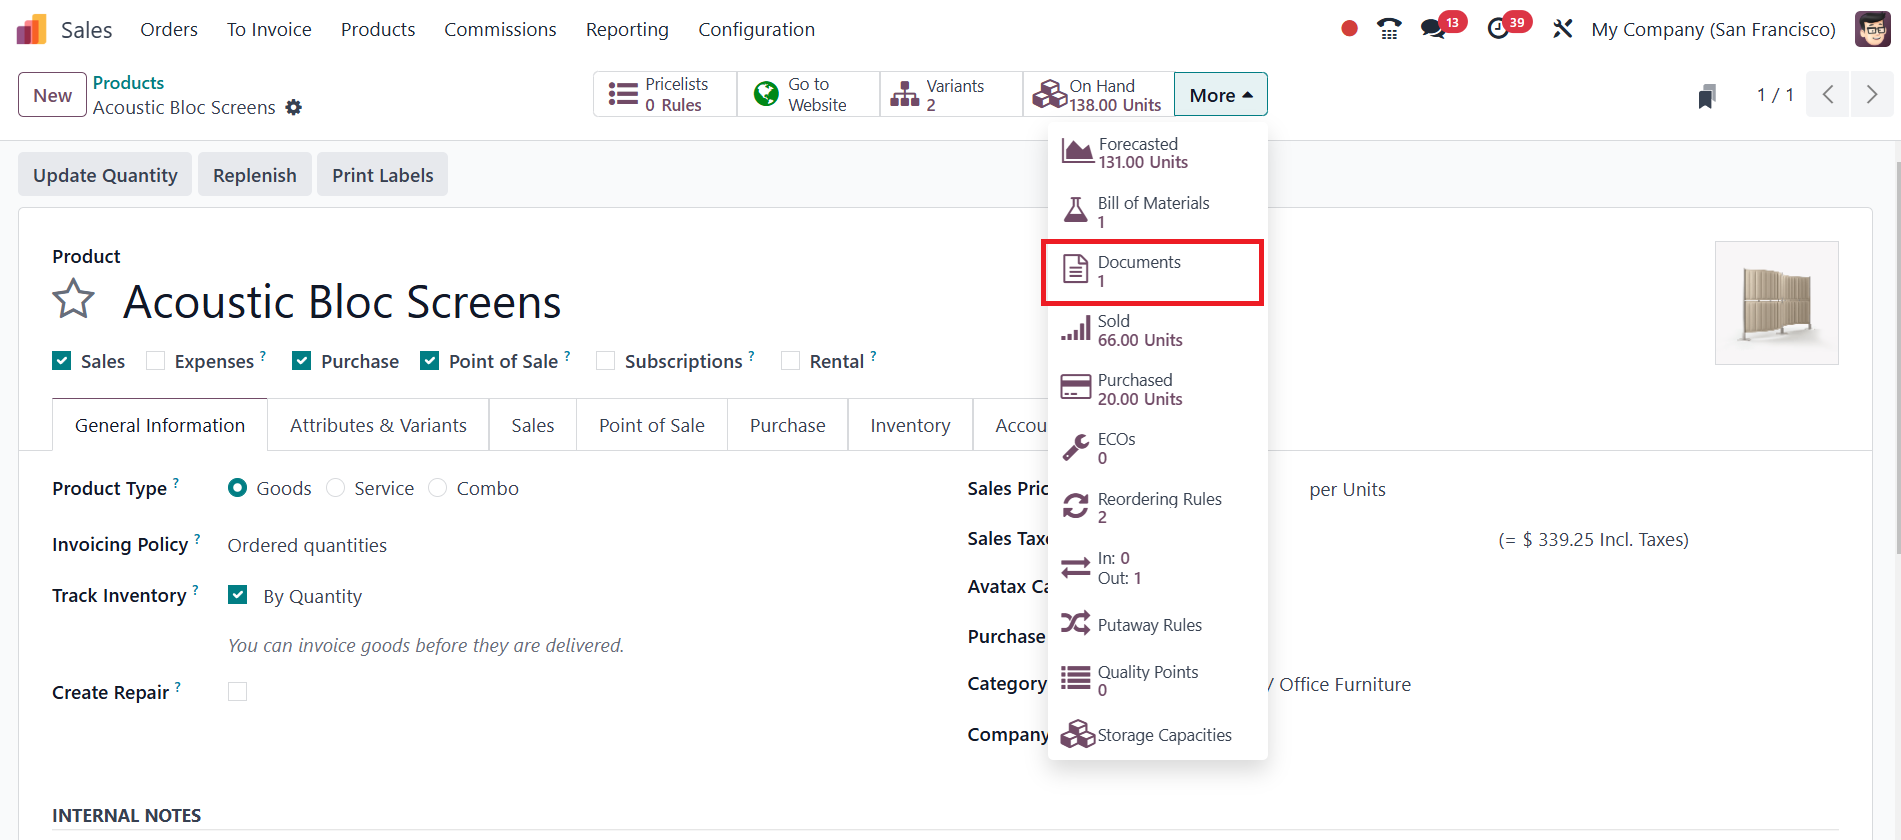
Task: Mark product as favorite with star
Action: [x=74, y=299]
